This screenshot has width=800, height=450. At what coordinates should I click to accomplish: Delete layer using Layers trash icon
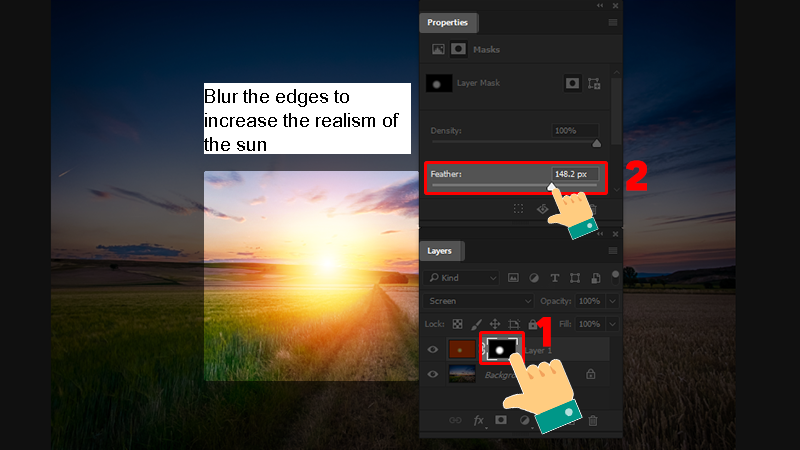coord(593,420)
